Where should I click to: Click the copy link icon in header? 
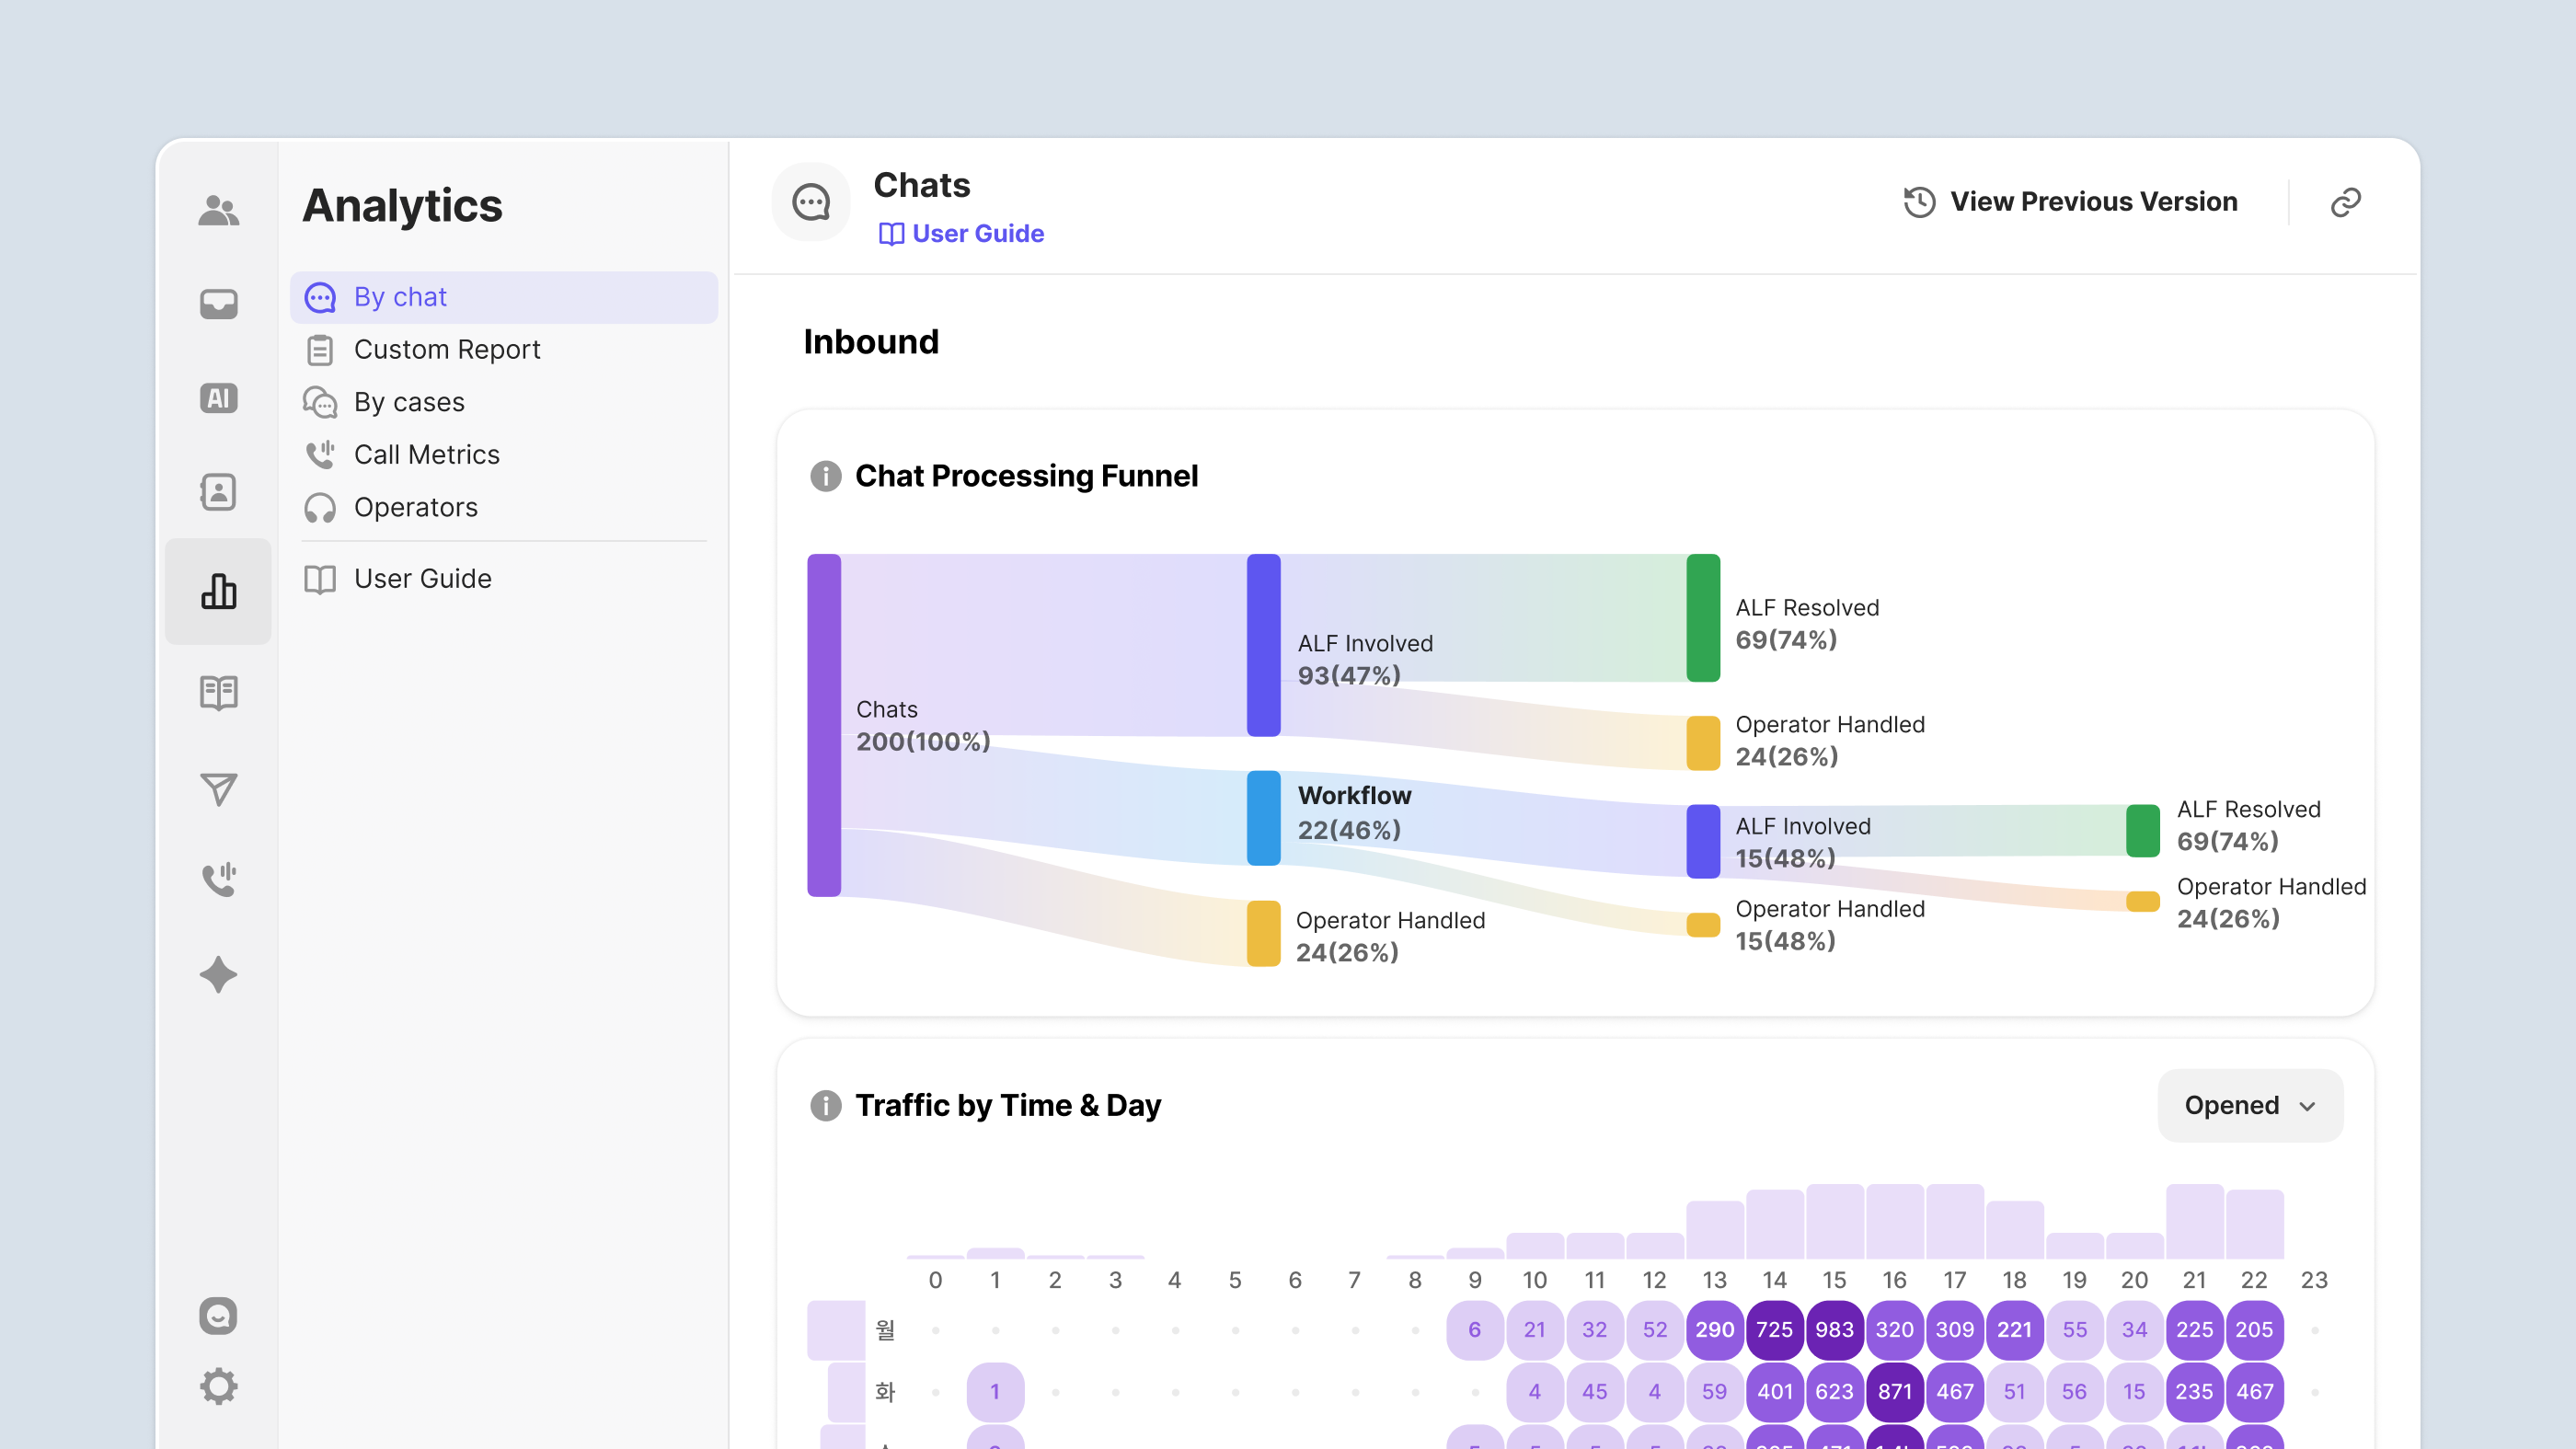click(x=2345, y=203)
